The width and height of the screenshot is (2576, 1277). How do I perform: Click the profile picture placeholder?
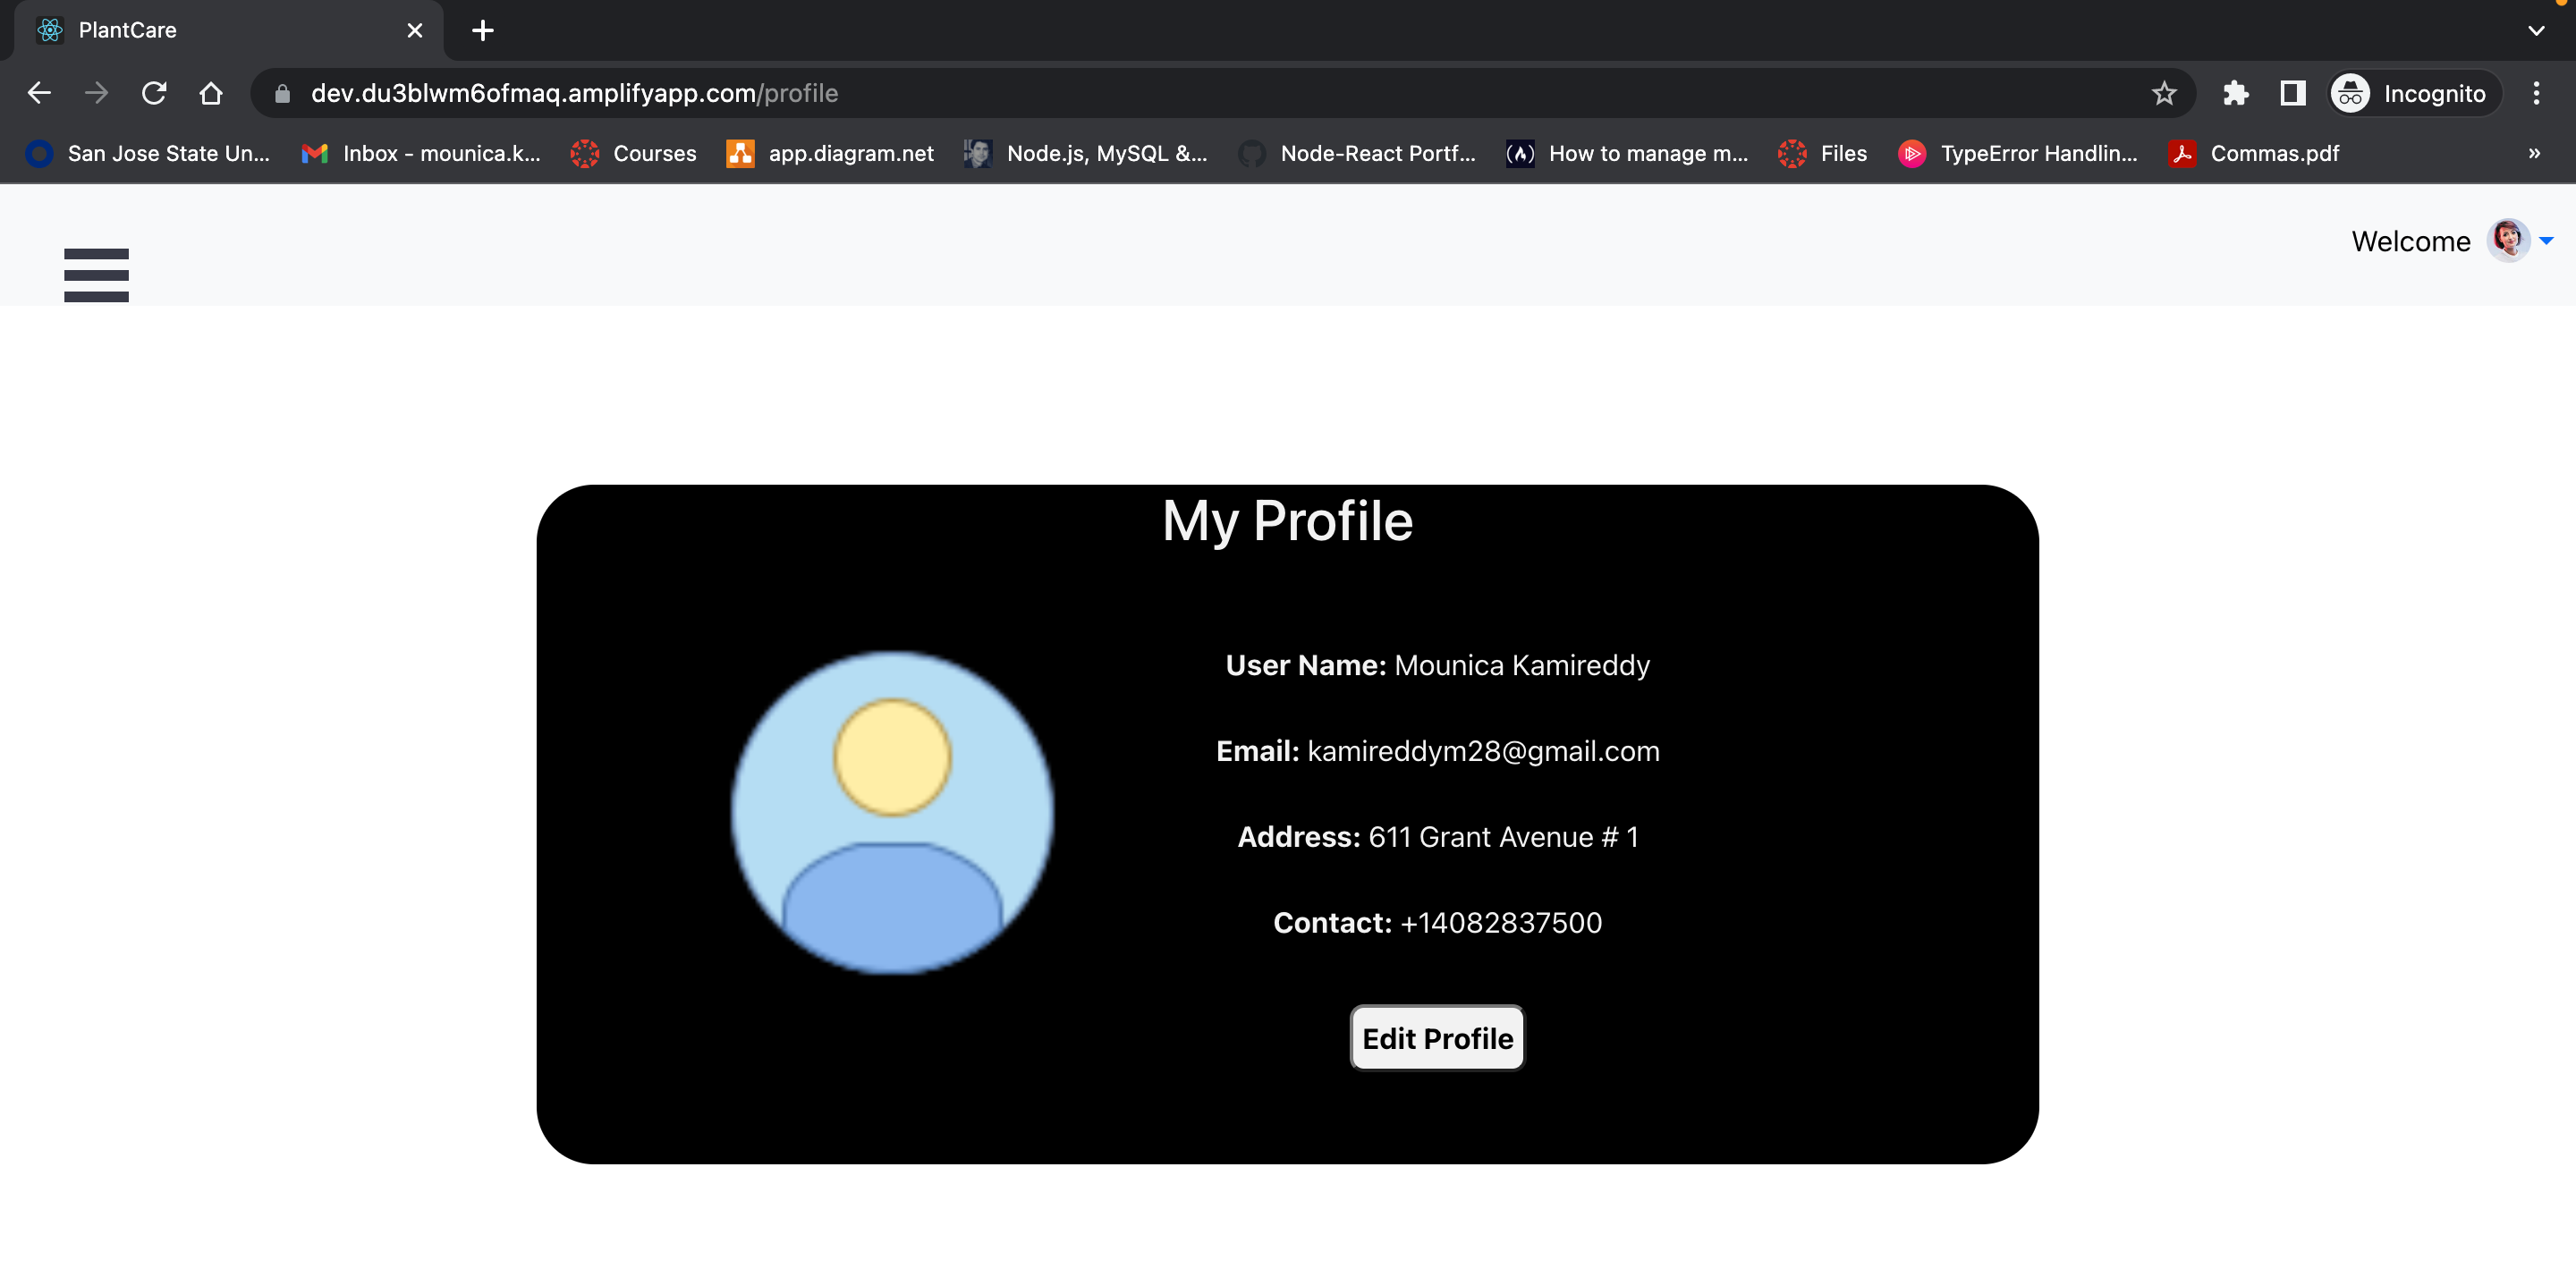click(x=892, y=812)
